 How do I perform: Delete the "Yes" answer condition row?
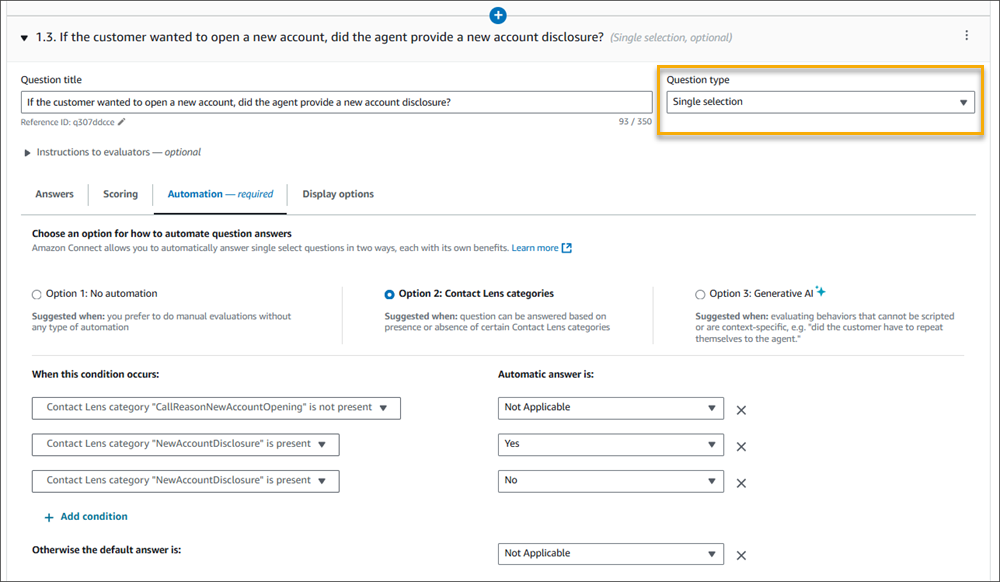click(x=741, y=445)
